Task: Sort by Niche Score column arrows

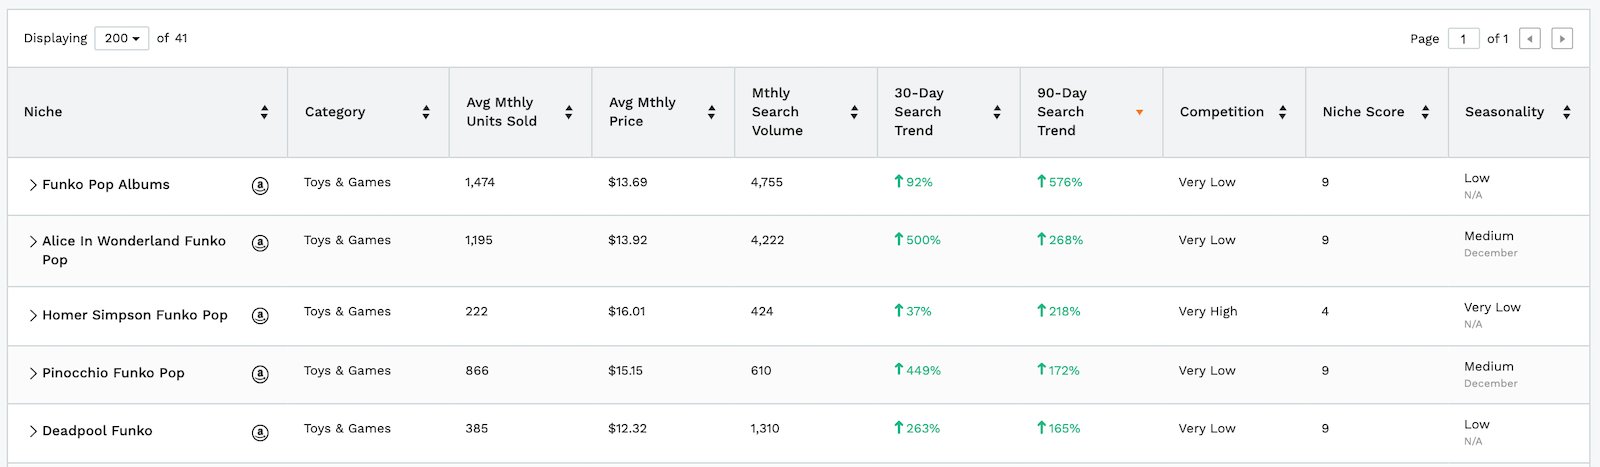Action: point(1425,112)
